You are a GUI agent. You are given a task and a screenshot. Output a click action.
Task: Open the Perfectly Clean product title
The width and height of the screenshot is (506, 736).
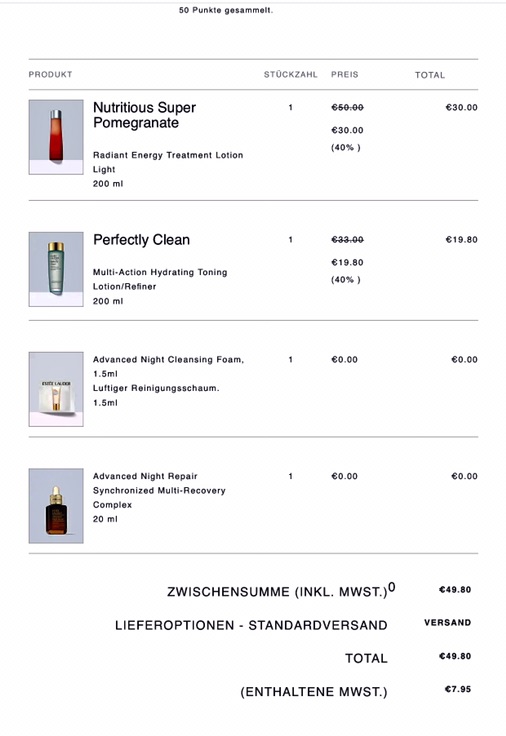(x=141, y=240)
